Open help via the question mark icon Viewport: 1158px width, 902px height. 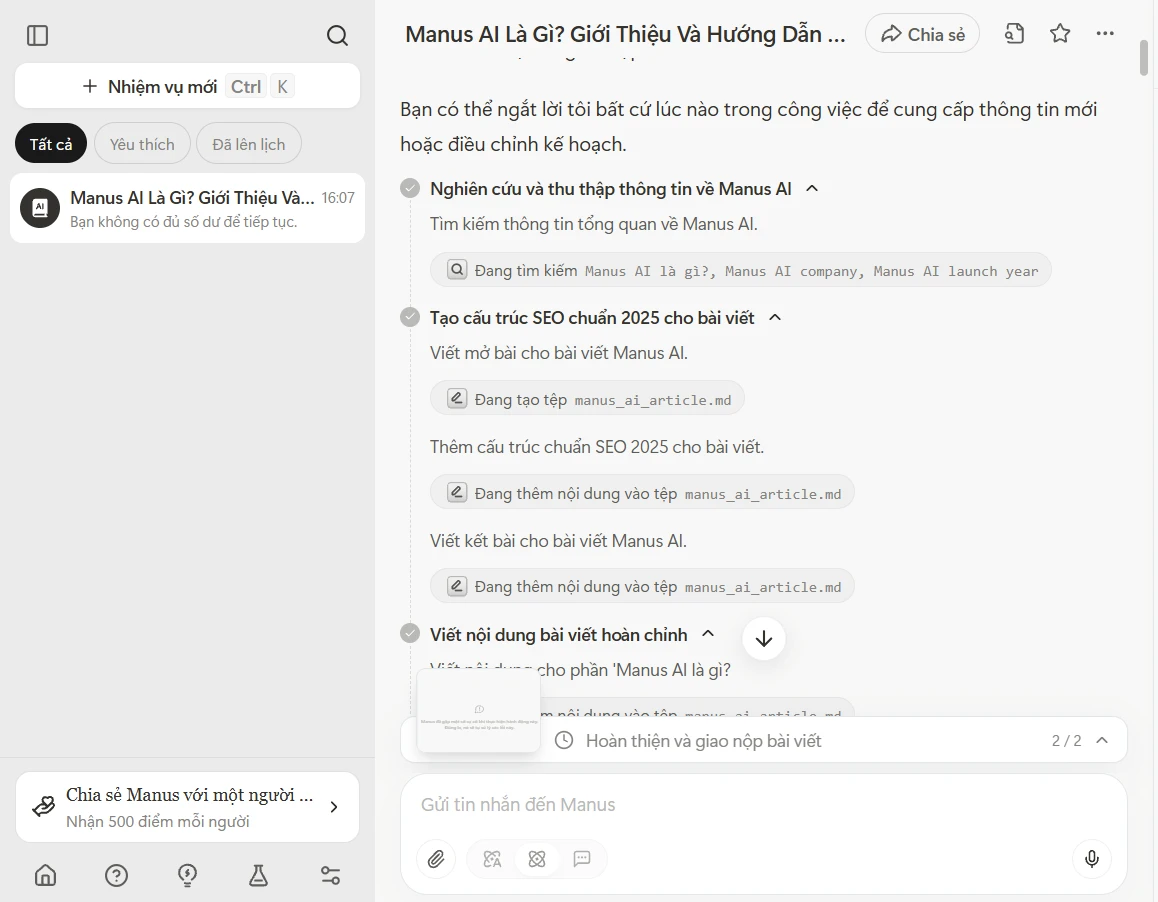click(117, 875)
